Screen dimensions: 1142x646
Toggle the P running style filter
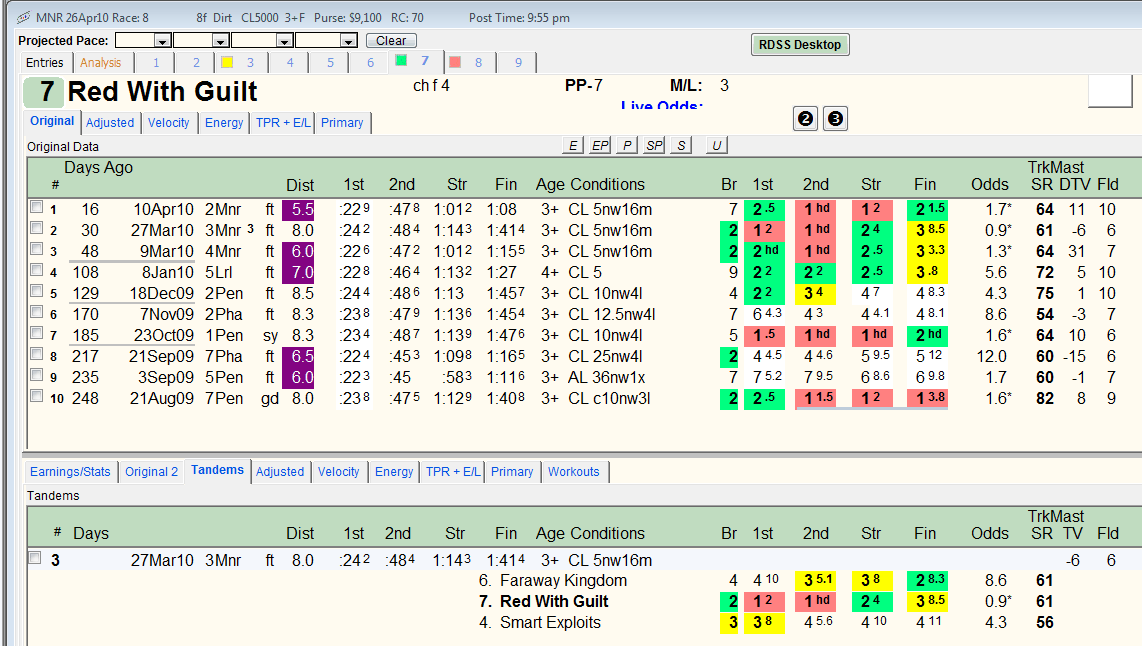(x=626, y=146)
